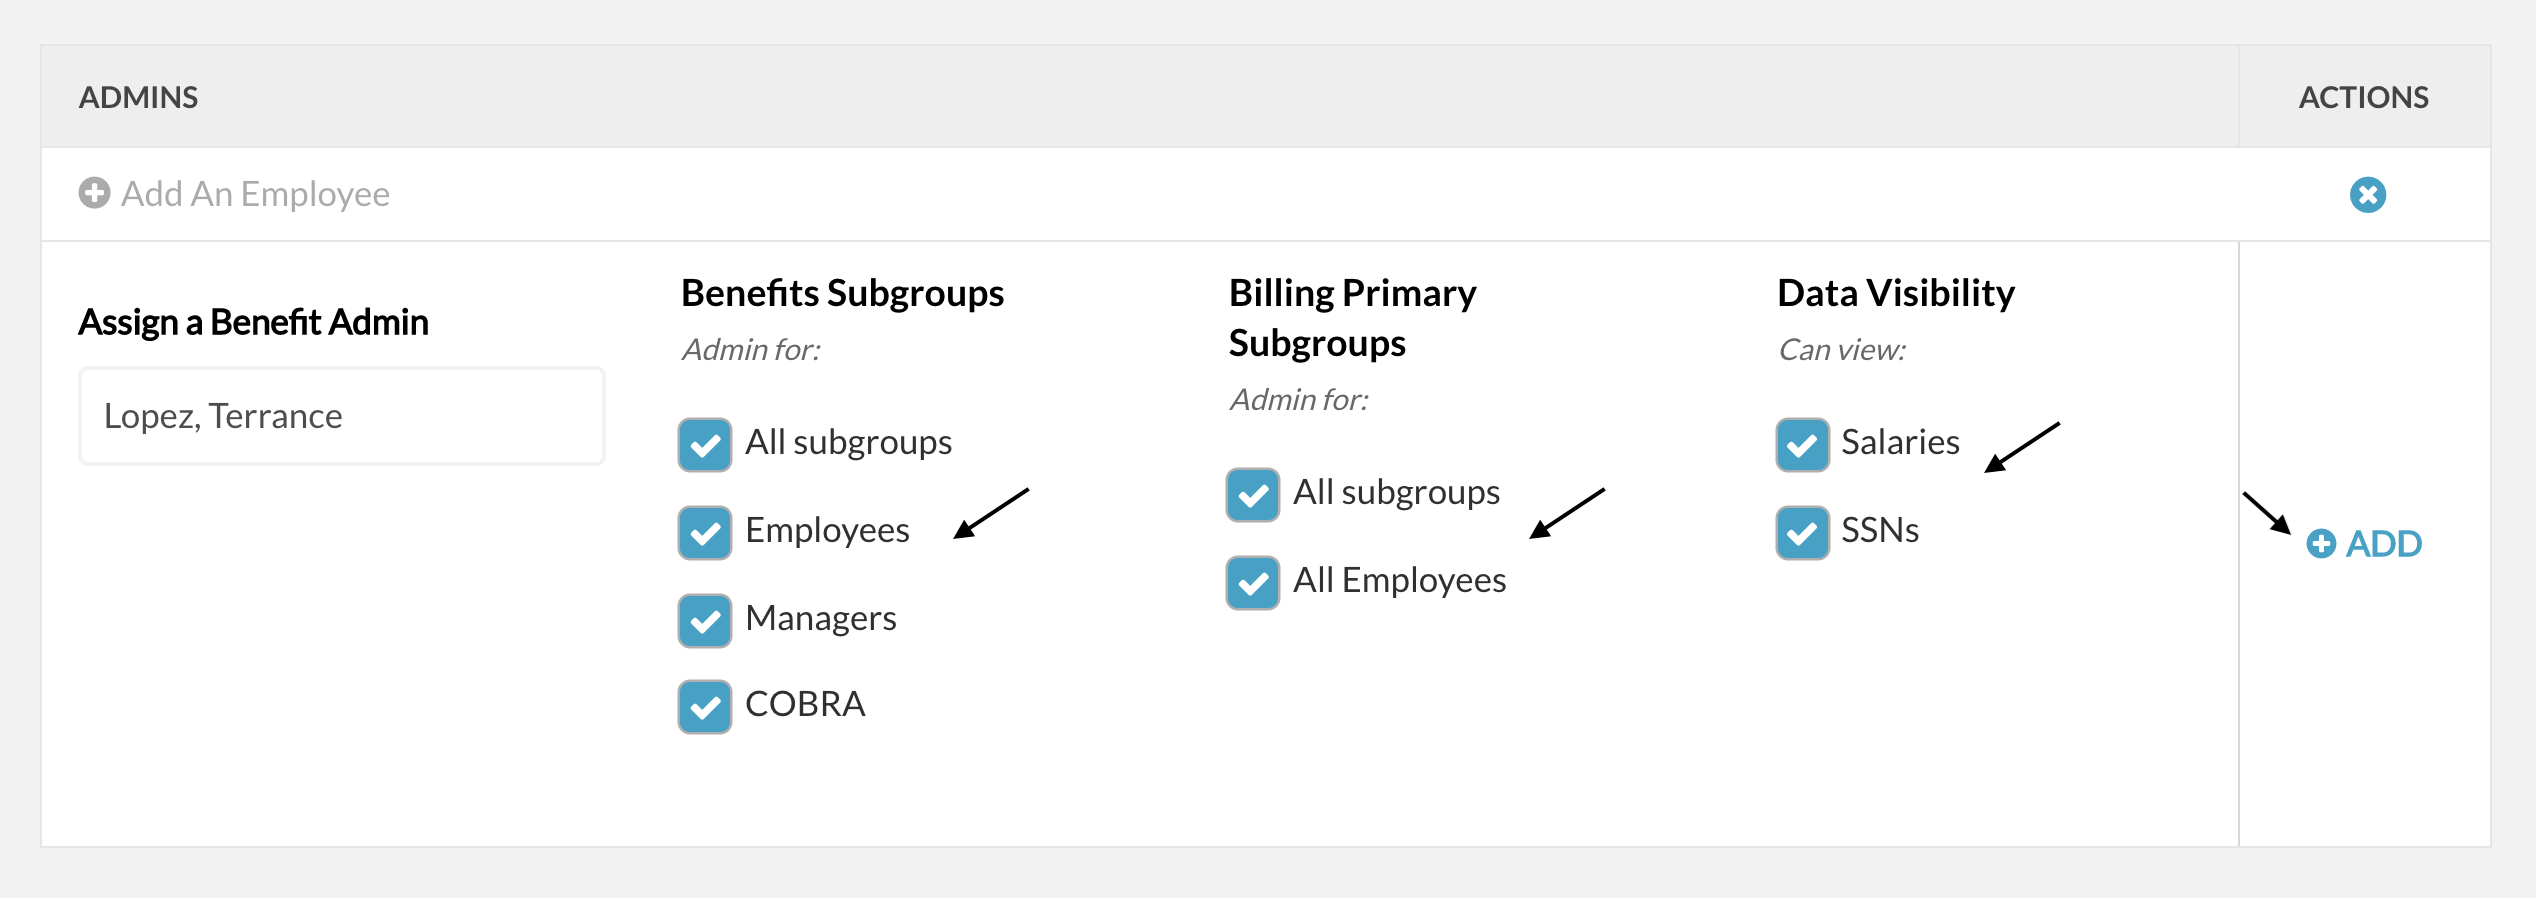The height and width of the screenshot is (898, 2536).
Task: Click the Add An Employee link text
Action: click(x=255, y=194)
